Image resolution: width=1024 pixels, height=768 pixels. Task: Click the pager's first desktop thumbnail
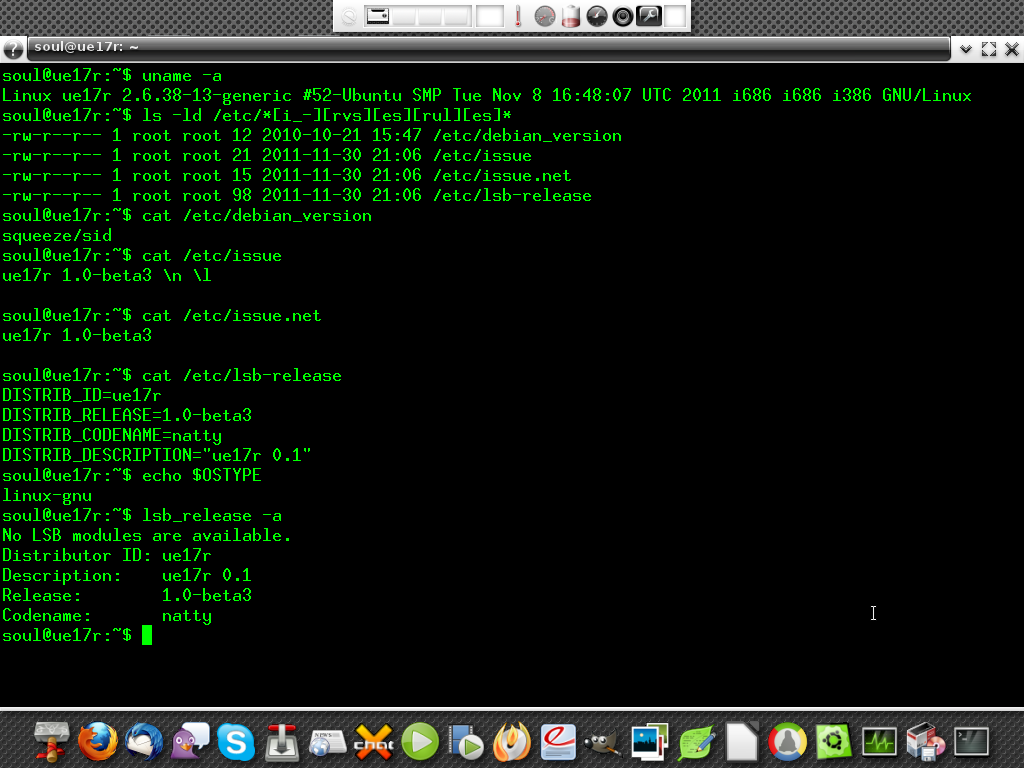377,16
